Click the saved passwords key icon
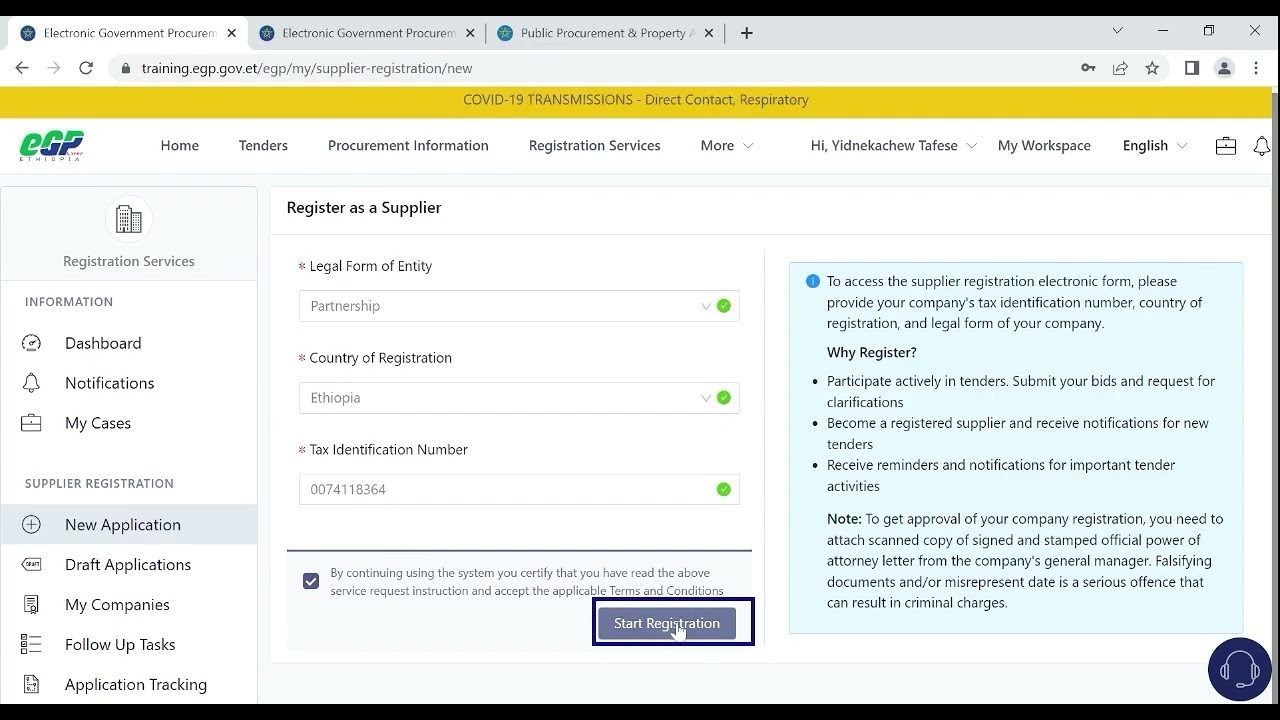Viewport: 1280px width, 720px height. point(1088,68)
